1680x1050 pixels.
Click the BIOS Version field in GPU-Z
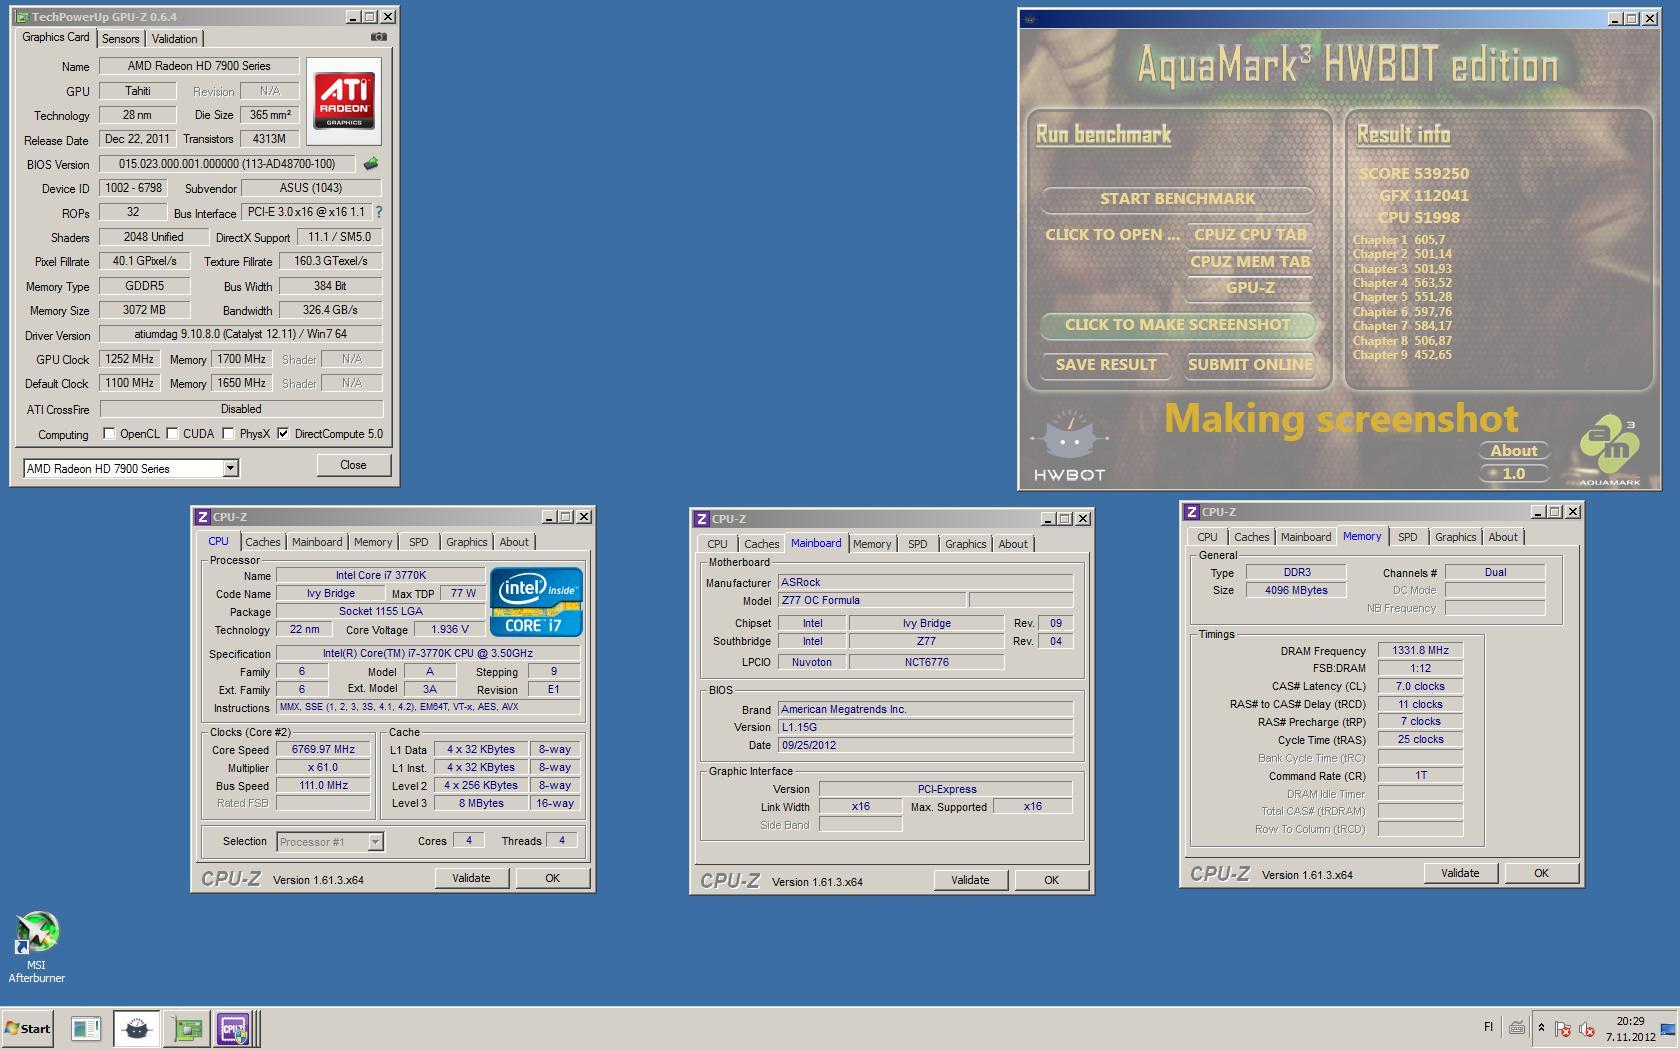tap(228, 164)
